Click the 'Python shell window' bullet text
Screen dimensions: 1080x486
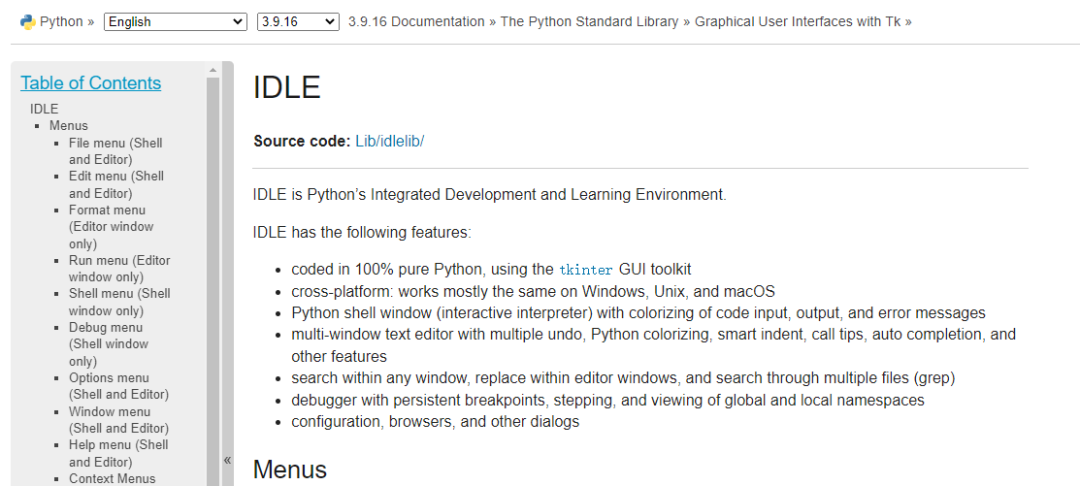pos(638,313)
